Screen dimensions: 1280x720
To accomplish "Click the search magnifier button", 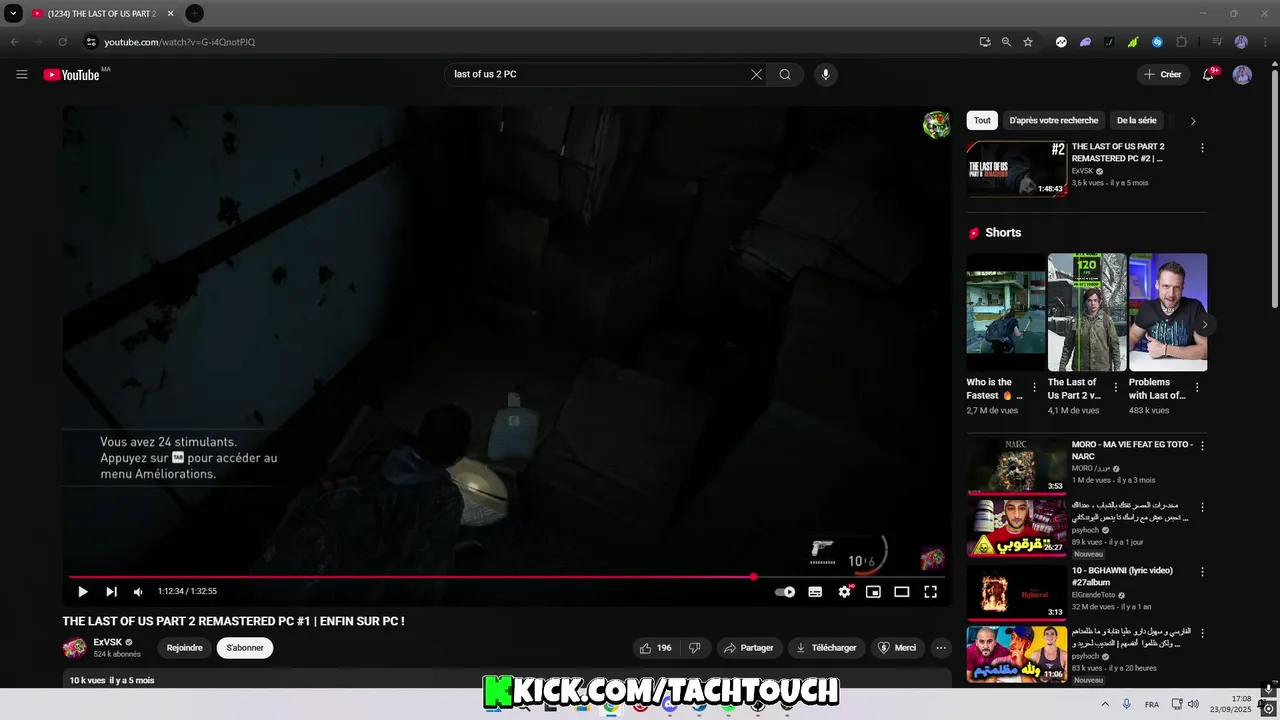I will click(785, 74).
